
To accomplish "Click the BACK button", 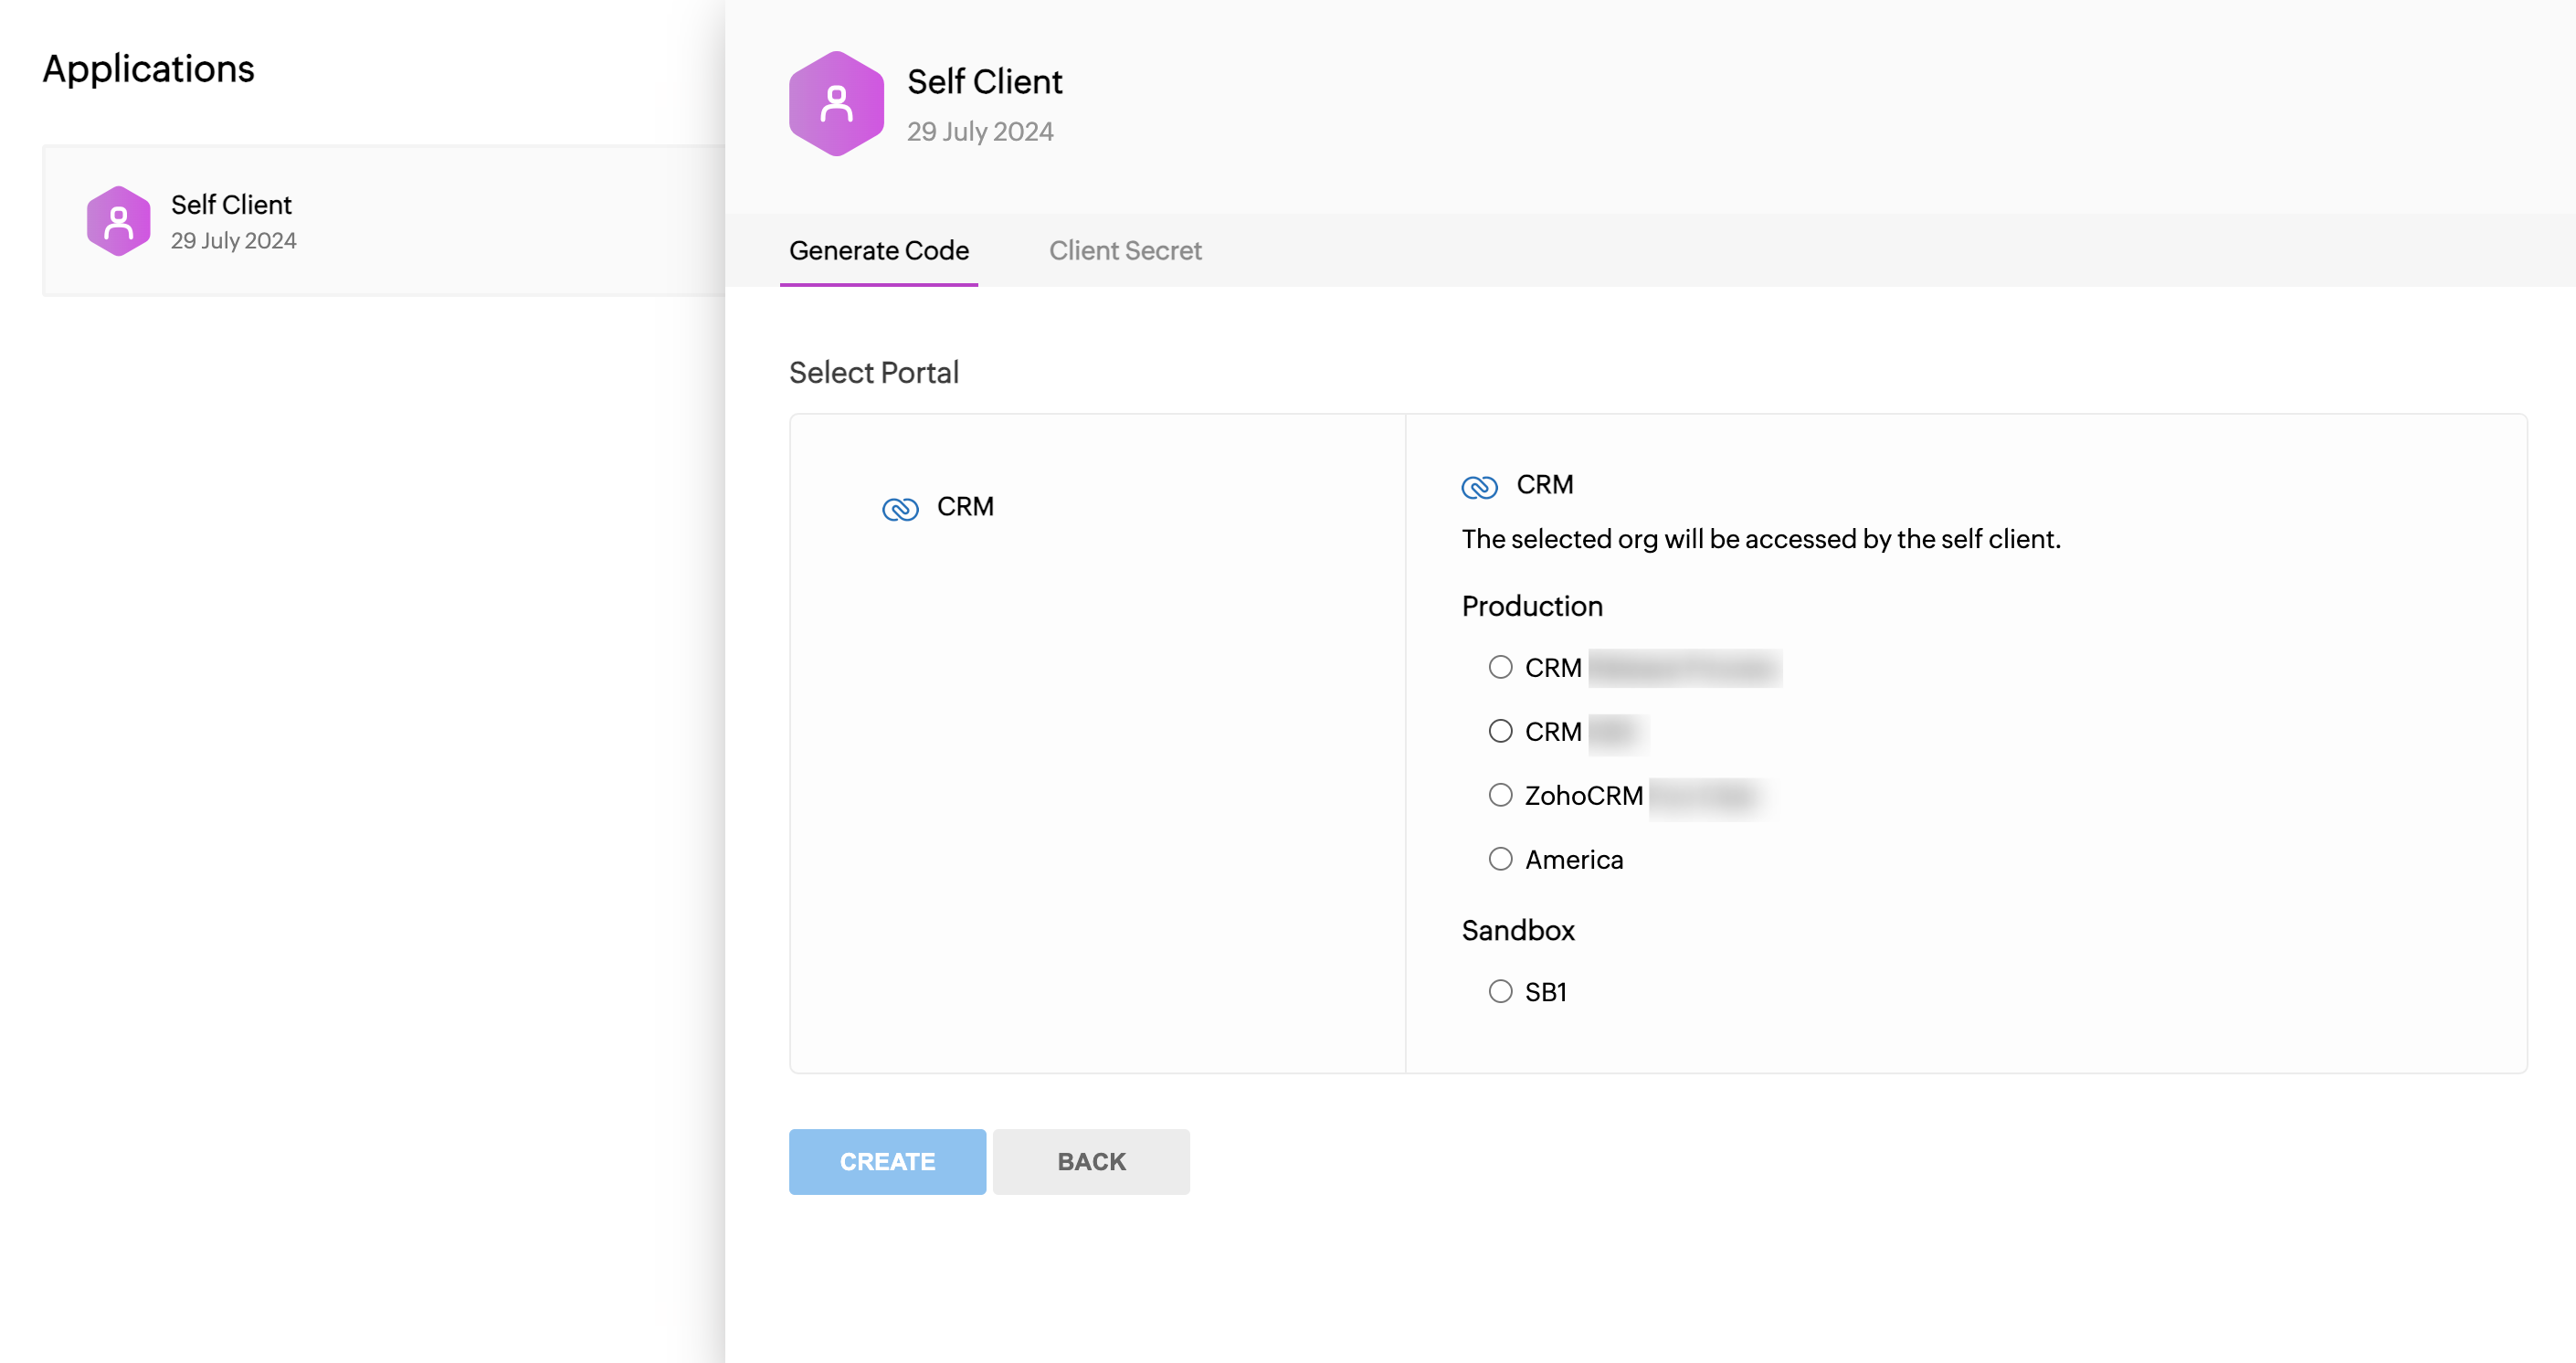I will click(x=1091, y=1161).
